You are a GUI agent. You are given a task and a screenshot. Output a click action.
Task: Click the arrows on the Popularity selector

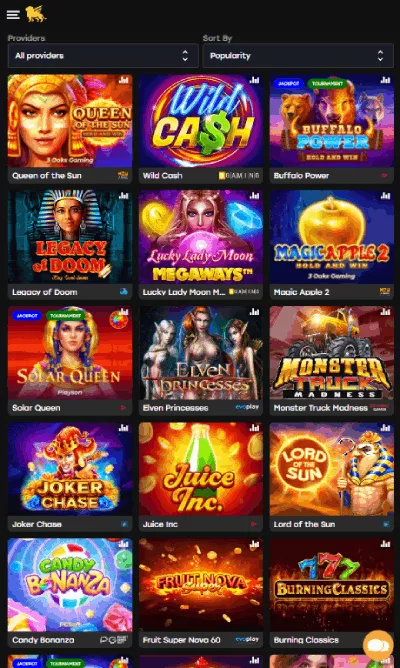click(x=380, y=56)
